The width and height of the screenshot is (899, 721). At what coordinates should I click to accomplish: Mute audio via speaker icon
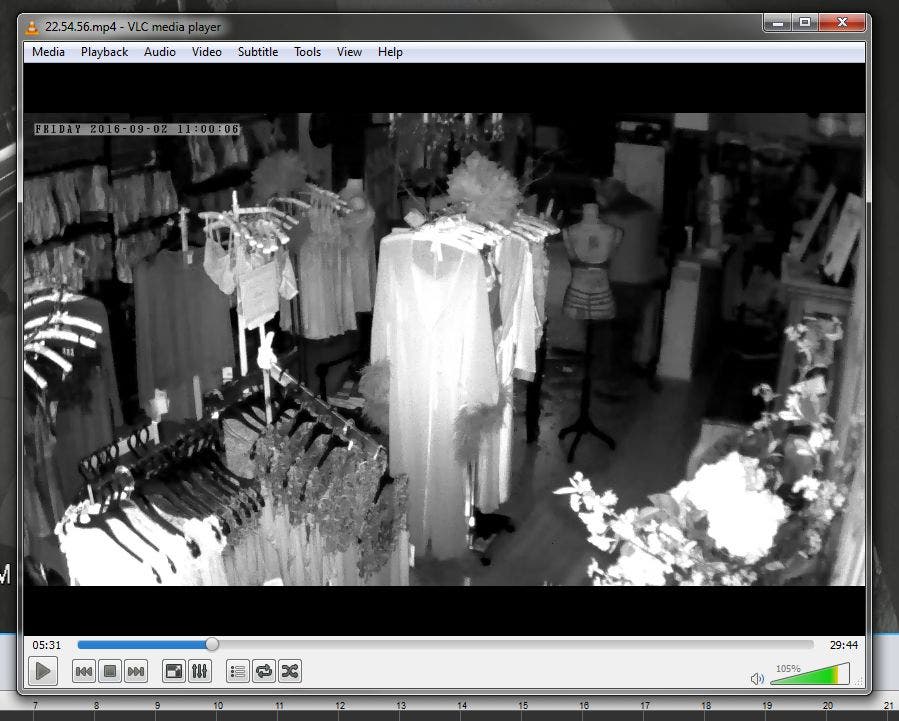coord(757,678)
